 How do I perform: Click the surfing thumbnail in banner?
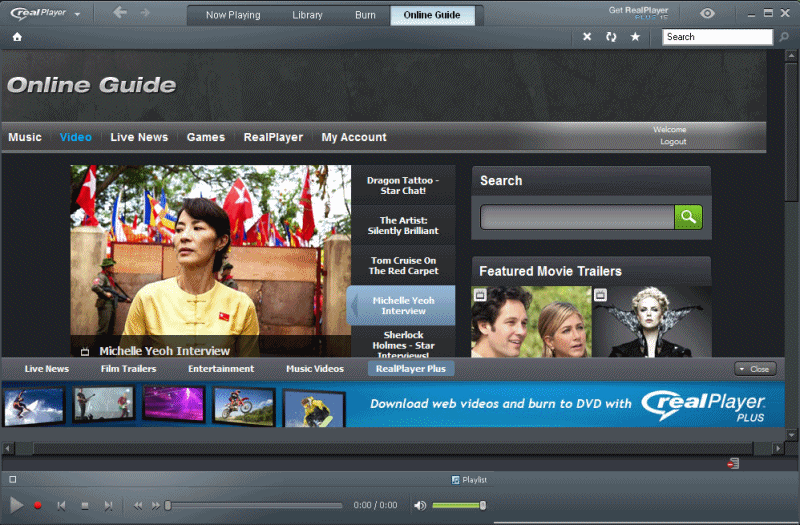coord(34,406)
